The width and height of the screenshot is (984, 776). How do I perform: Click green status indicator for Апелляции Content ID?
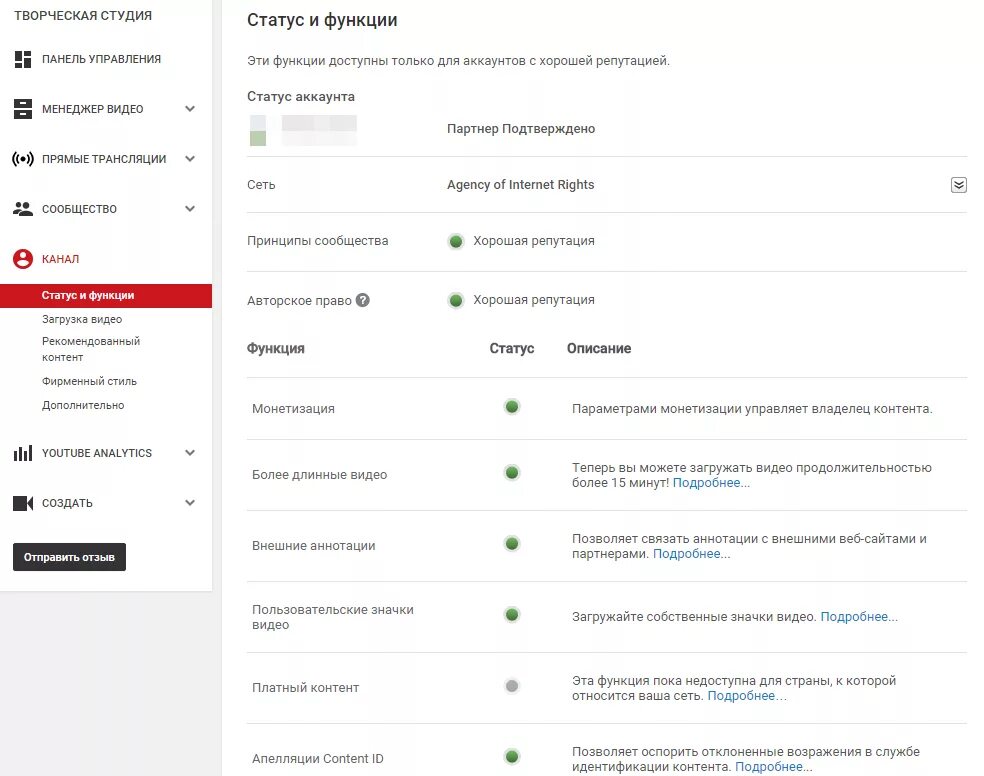512,757
